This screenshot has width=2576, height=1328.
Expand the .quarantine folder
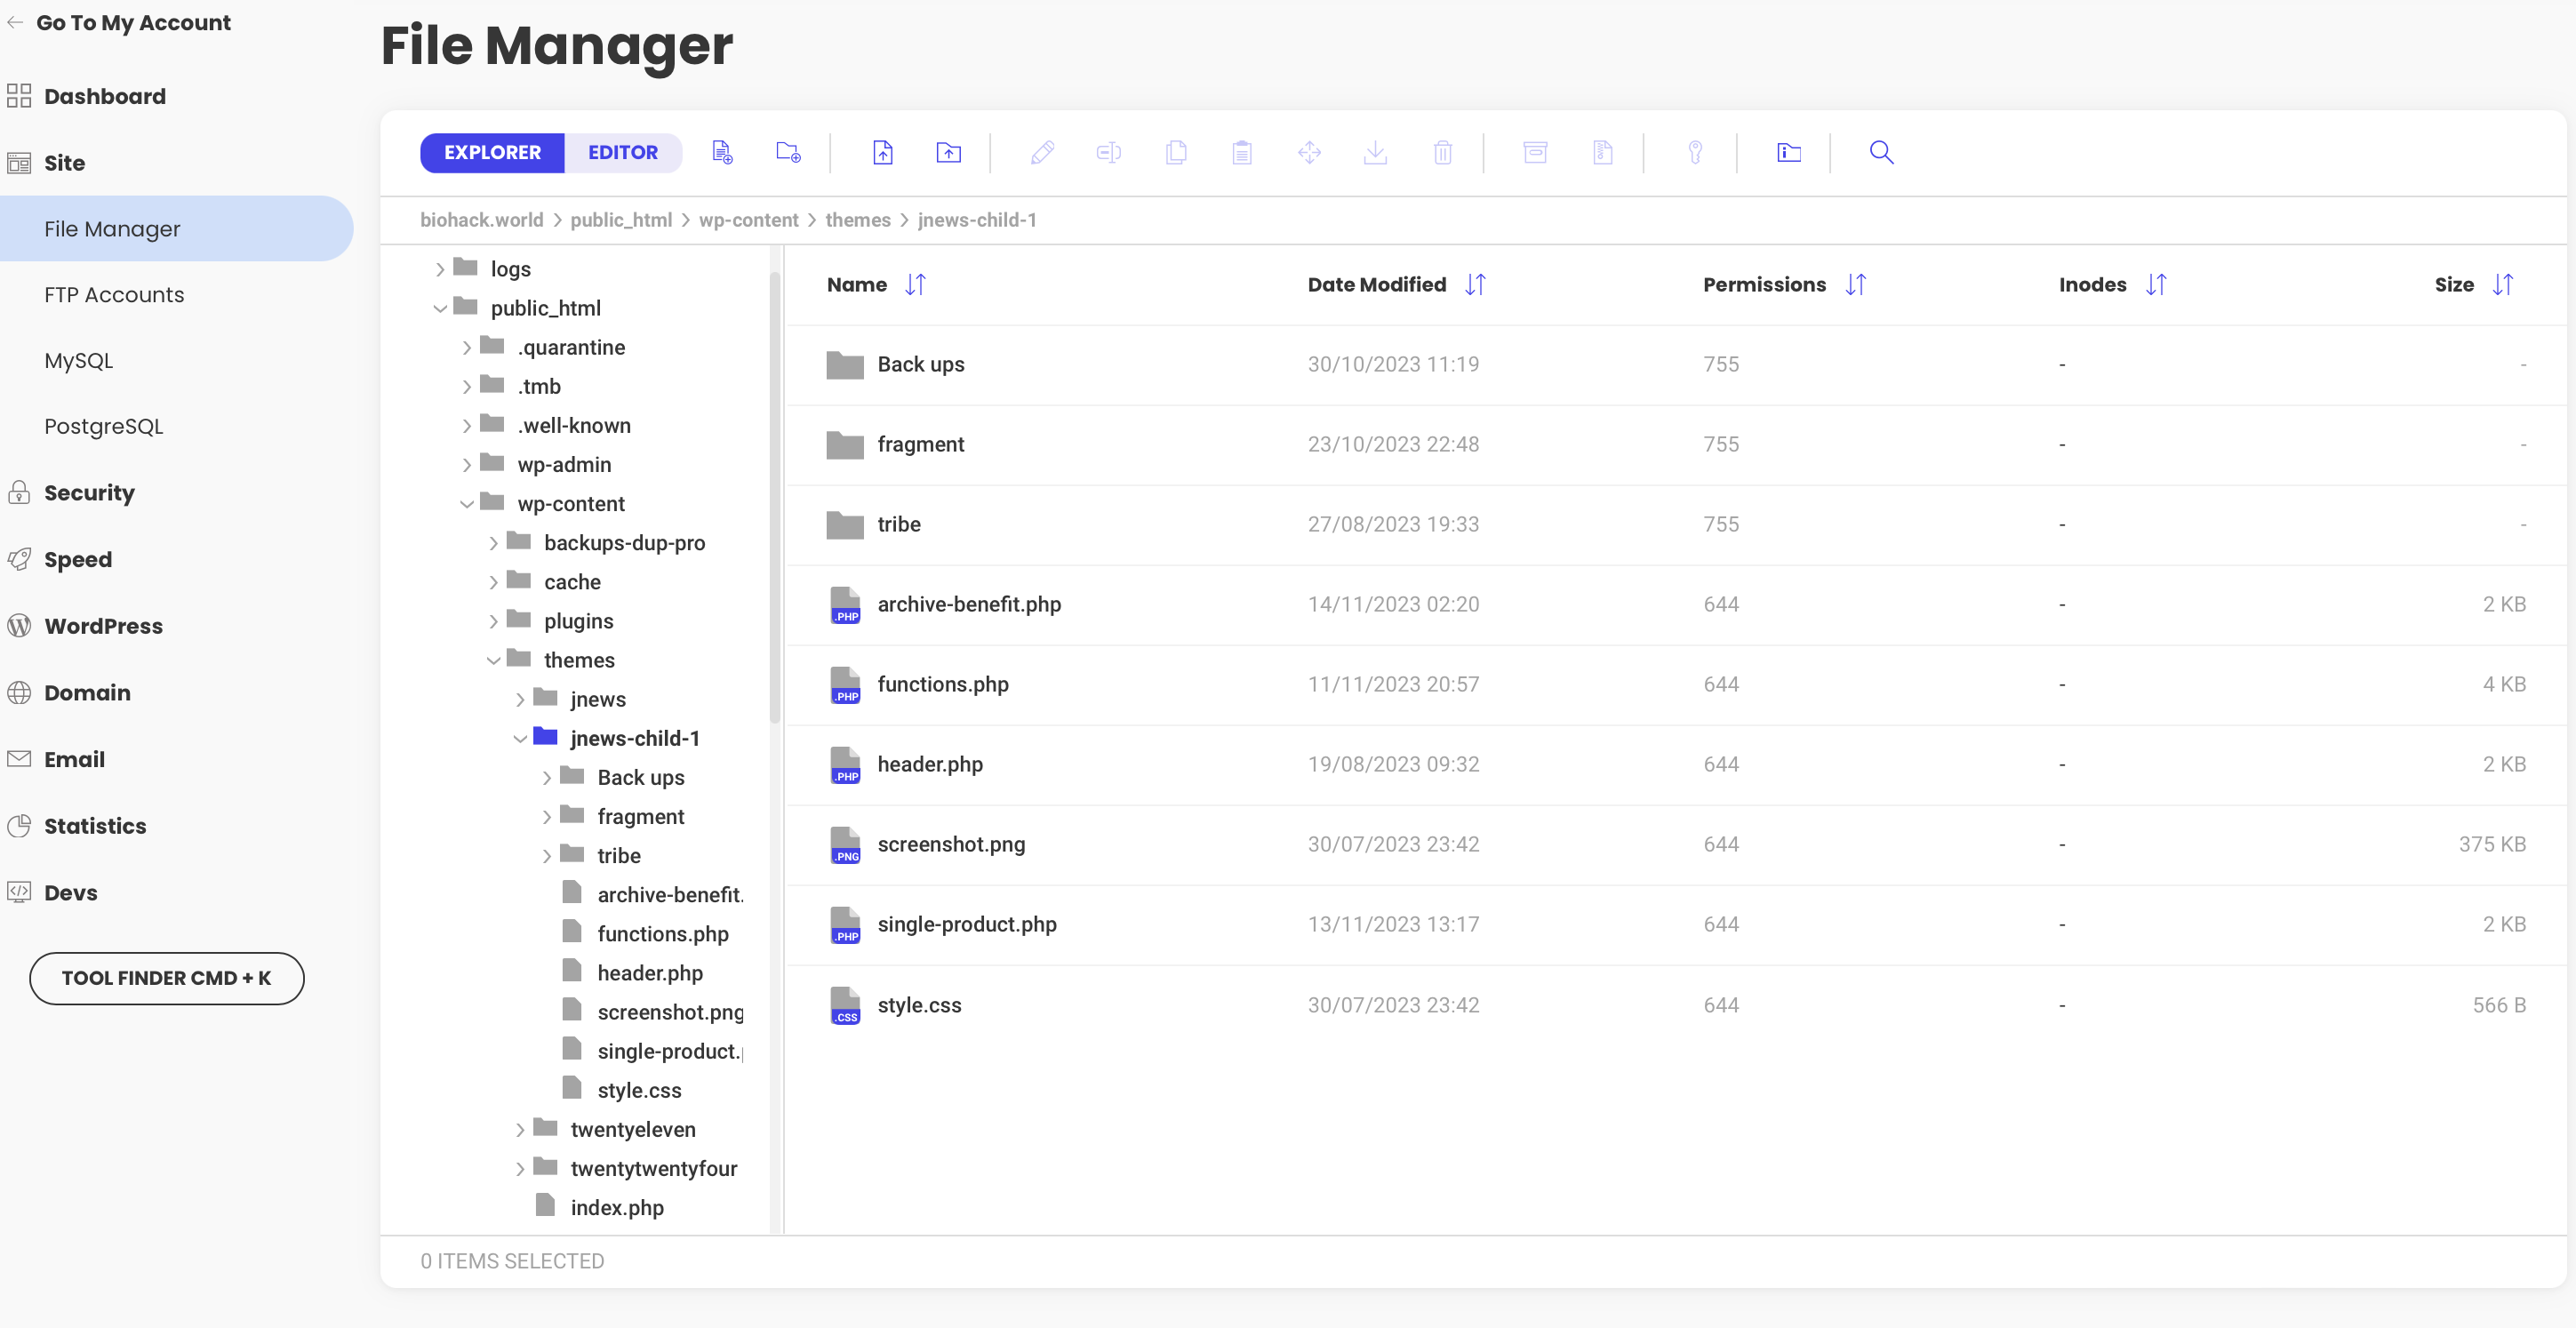point(466,347)
